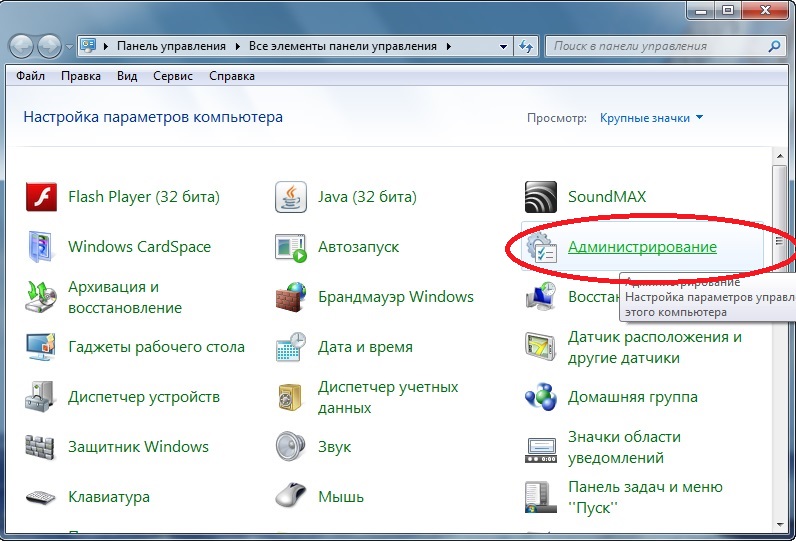
Task: Click the SoundMAX icon
Action: pyautogui.click(x=540, y=197)
